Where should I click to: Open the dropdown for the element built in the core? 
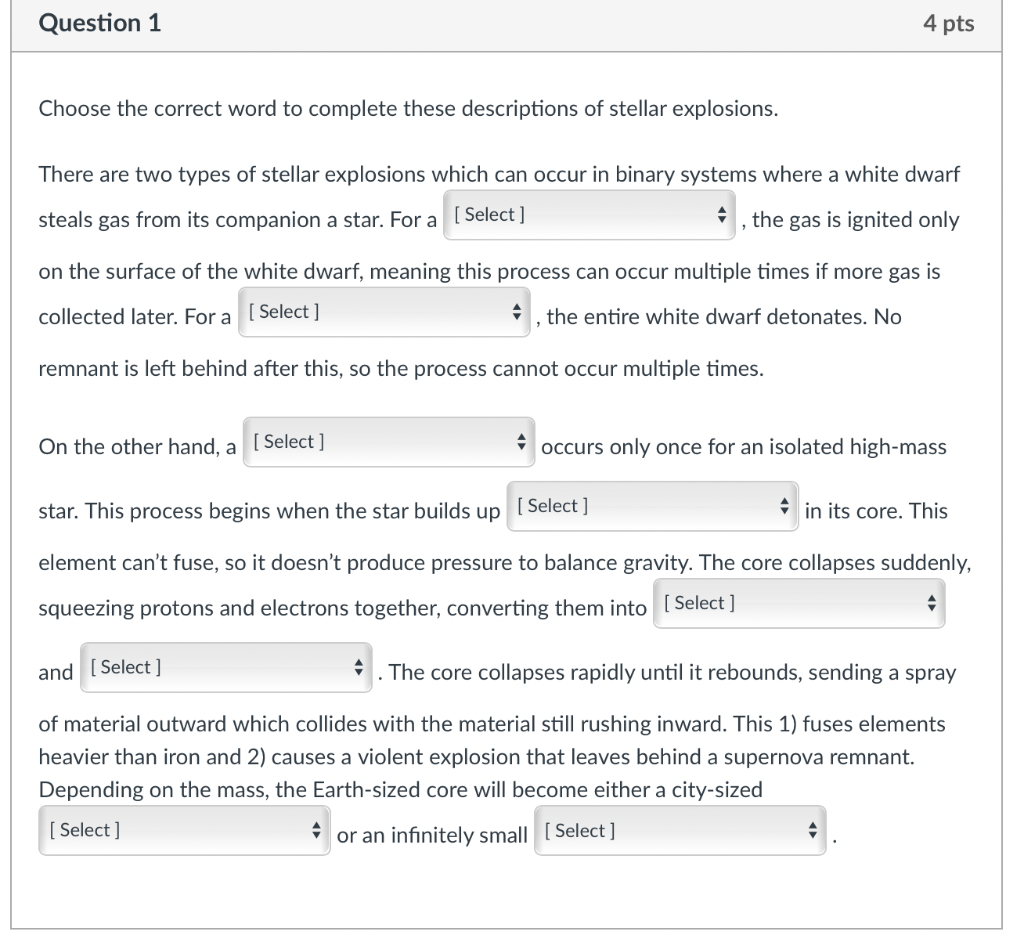pyautogui.click(x=652, y=506)
